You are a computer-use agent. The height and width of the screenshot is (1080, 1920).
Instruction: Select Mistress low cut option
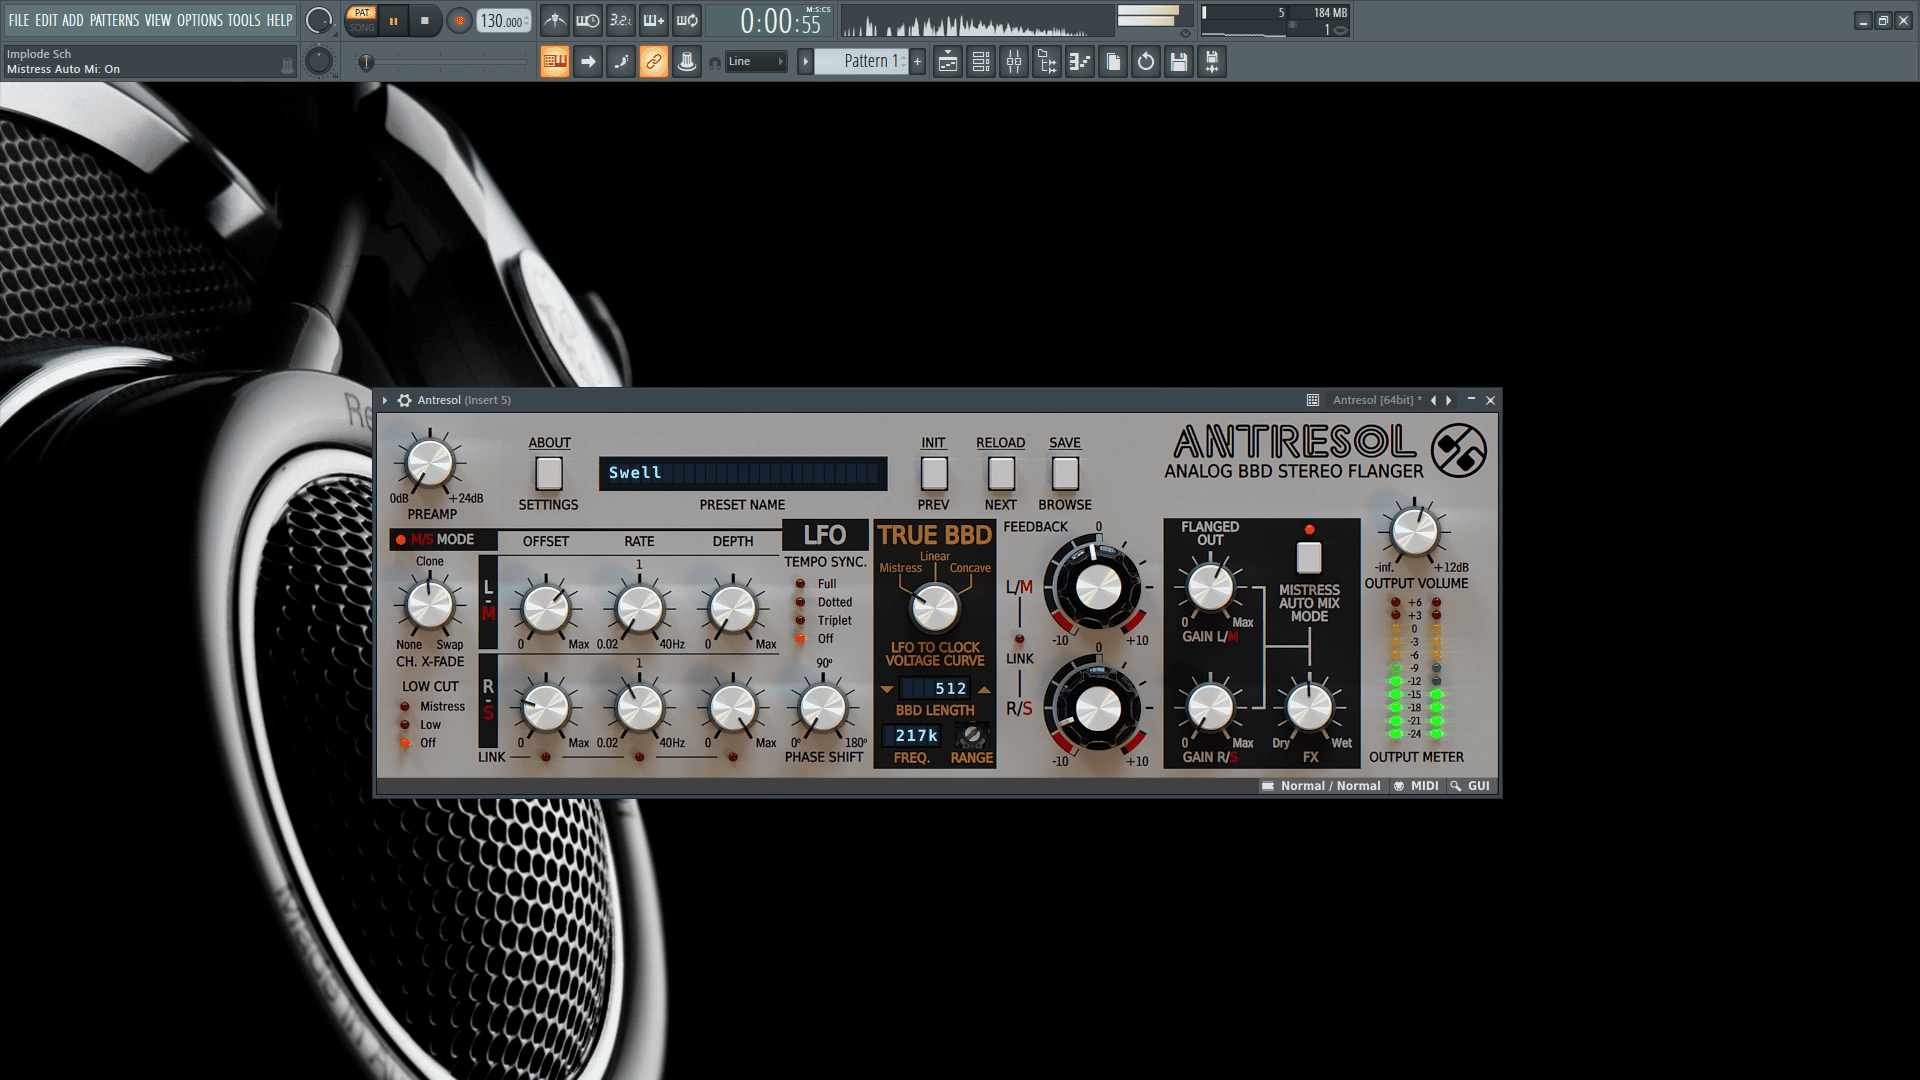click(405, 706)
